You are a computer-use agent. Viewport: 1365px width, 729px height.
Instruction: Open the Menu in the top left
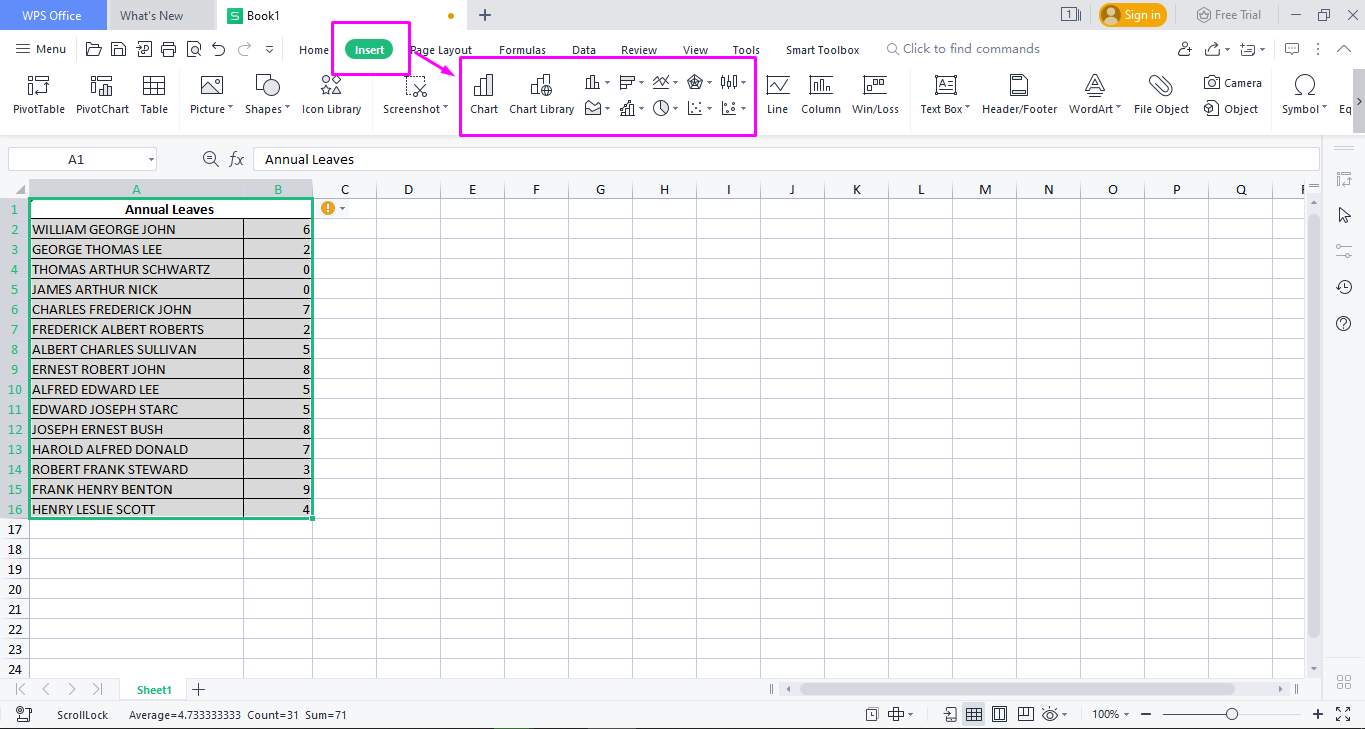point(41,48)
